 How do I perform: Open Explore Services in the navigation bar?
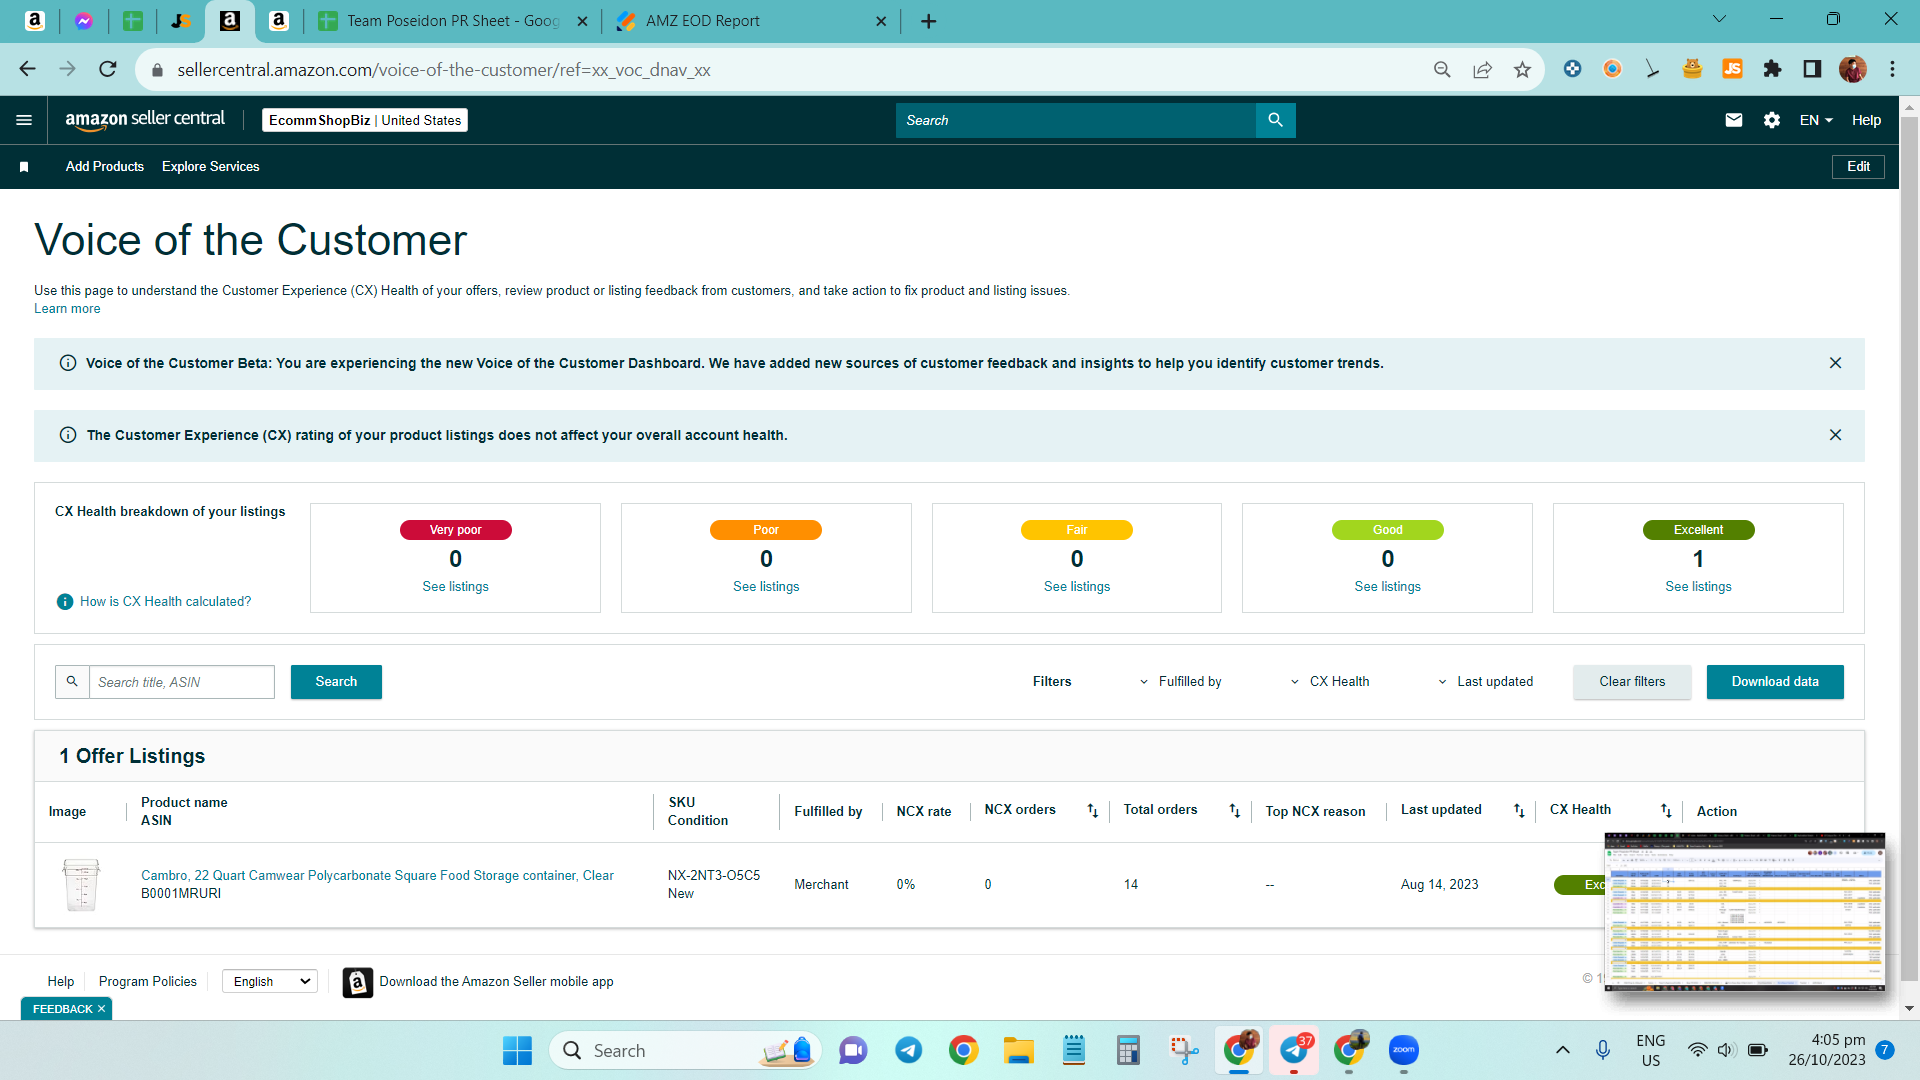[210, 167]
